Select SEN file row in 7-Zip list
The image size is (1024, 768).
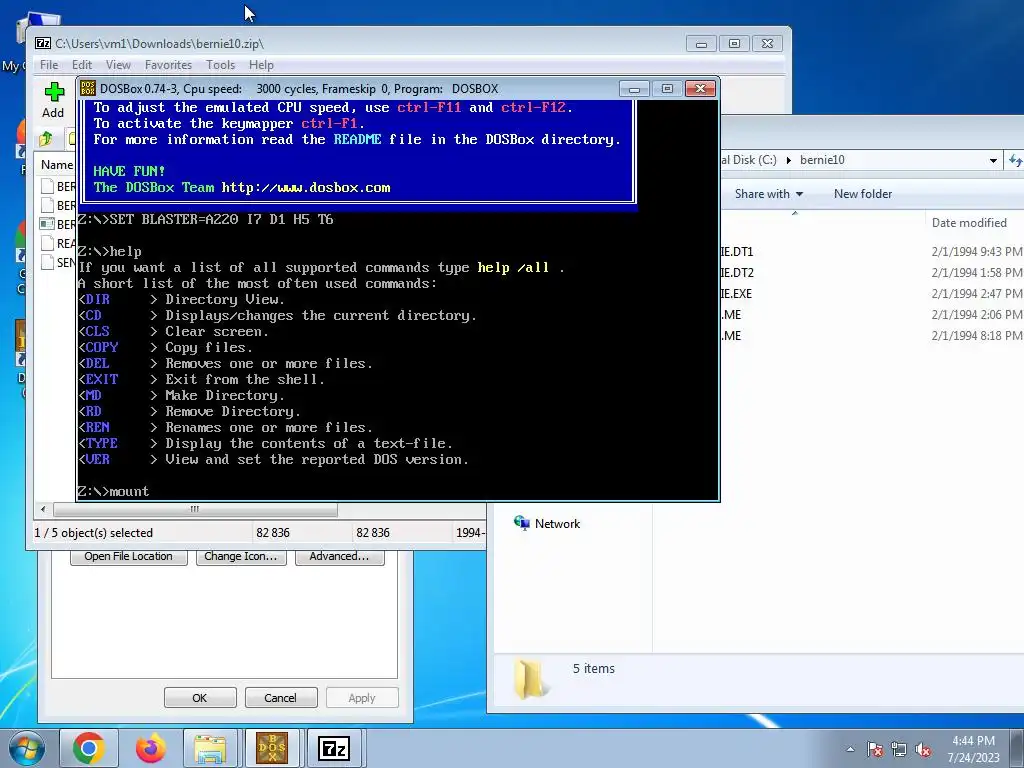tap(57, 262)
